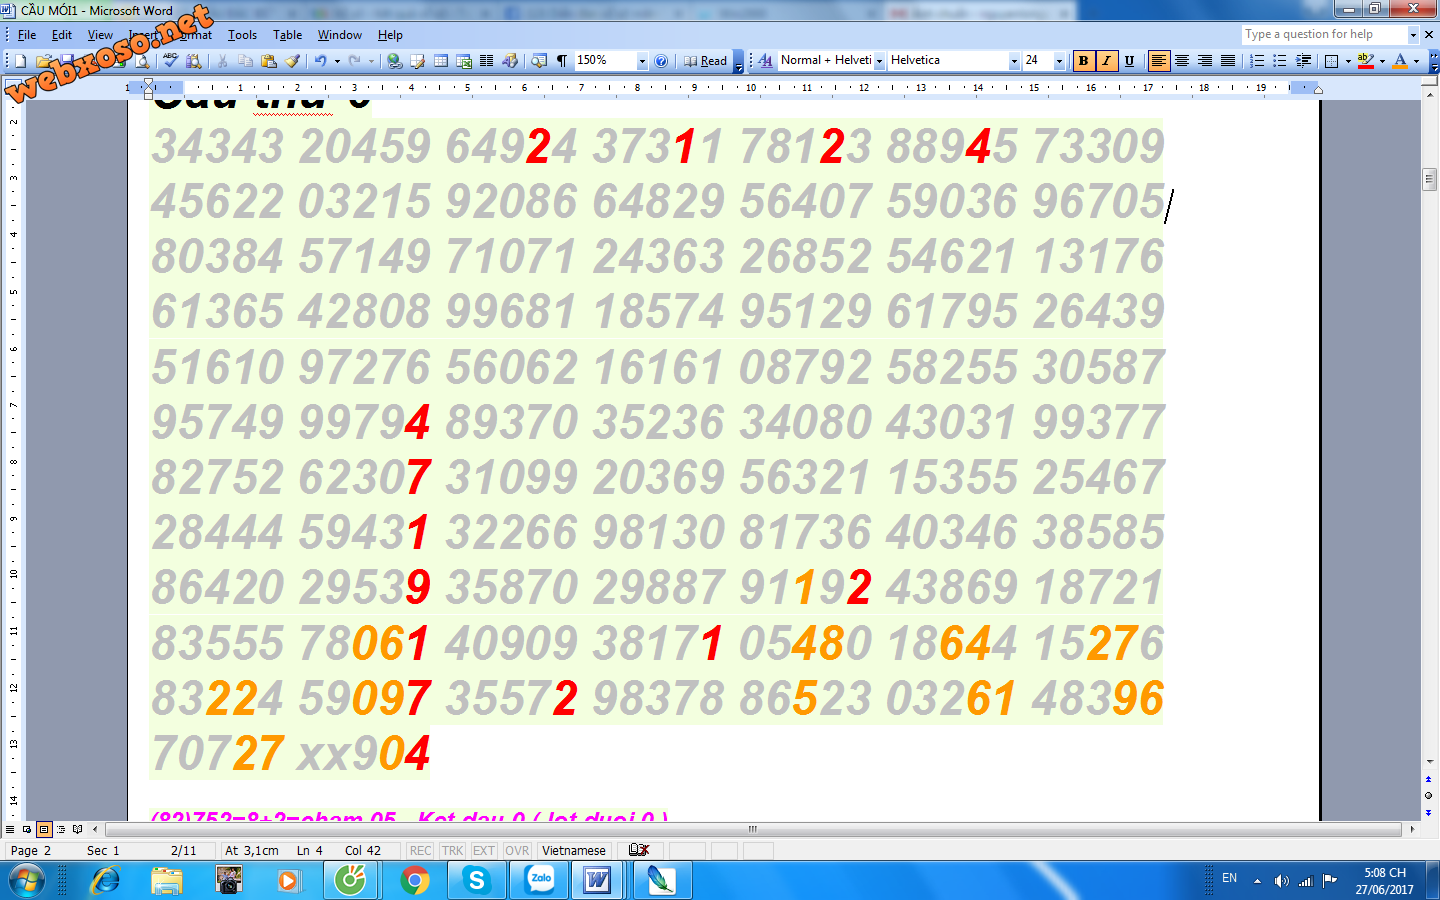Click the Columns layout icon
Screen dimensions: 1440x900
tap(487, 61)
